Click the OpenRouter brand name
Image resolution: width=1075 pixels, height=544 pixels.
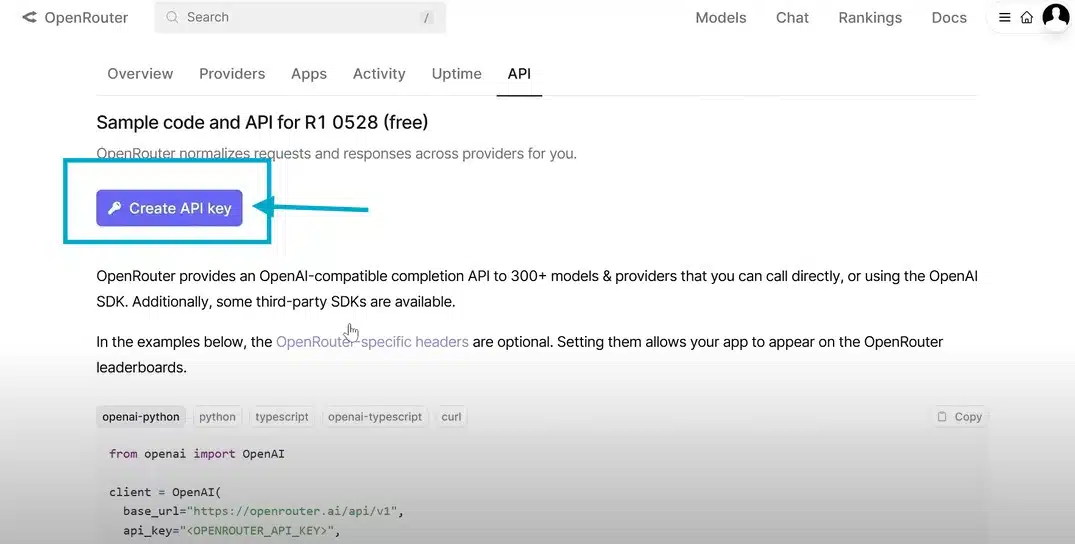(x=86, y=18)
